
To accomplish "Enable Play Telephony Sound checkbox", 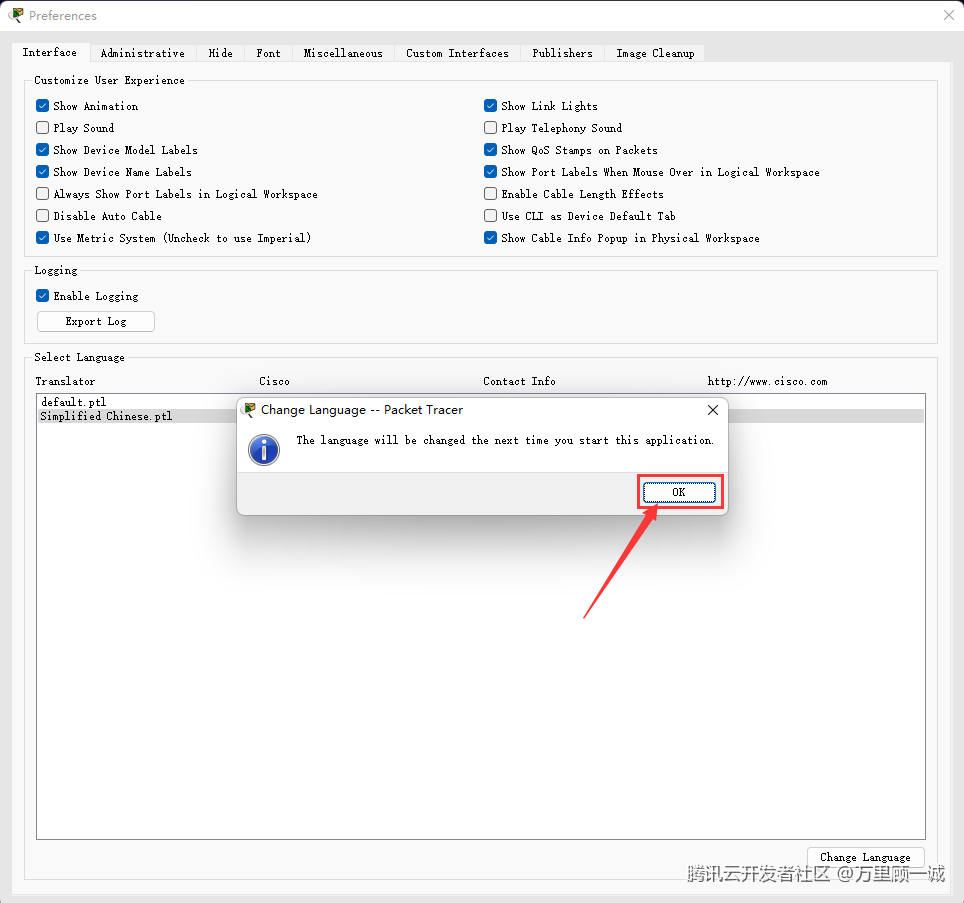I will point(491,128).
